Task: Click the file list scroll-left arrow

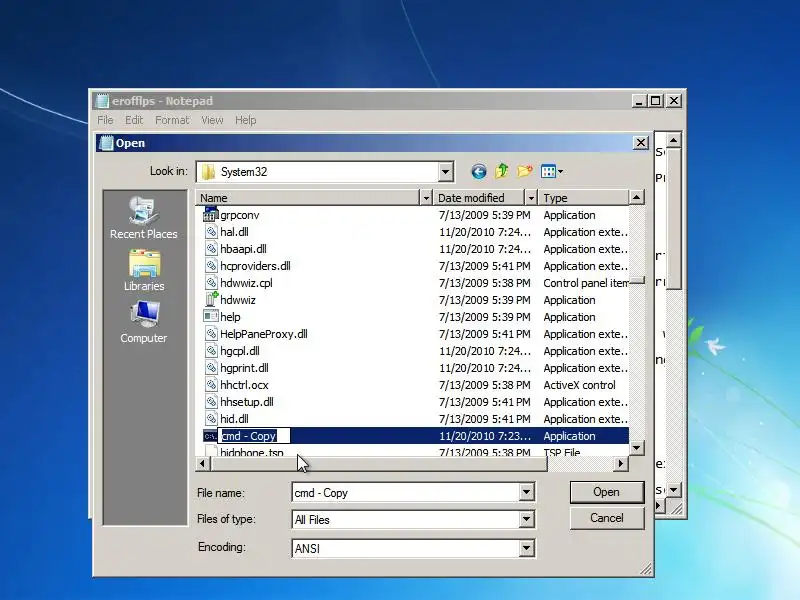Action: pyautogui.click(x=203, y=464)
